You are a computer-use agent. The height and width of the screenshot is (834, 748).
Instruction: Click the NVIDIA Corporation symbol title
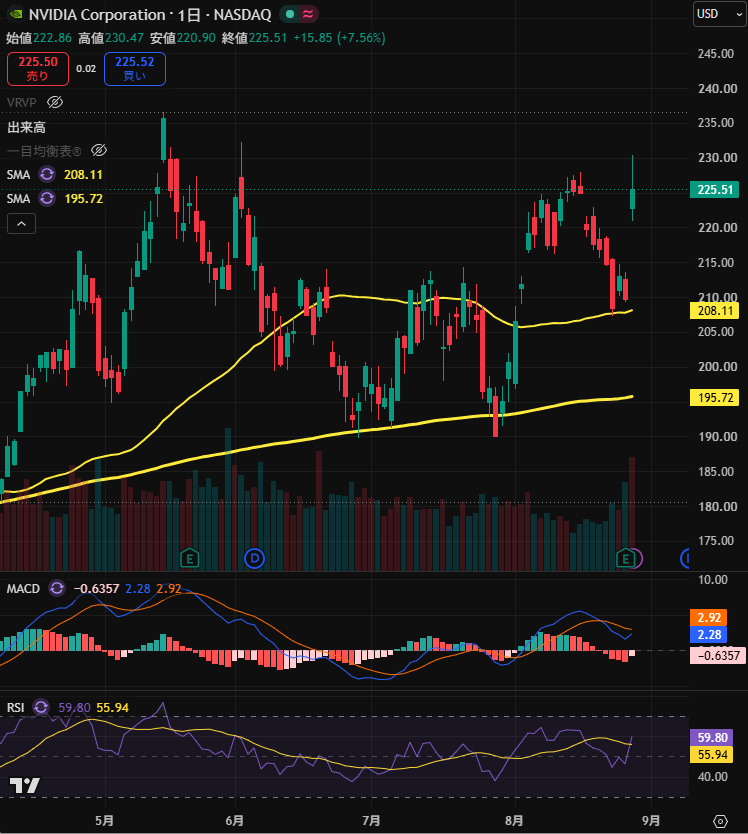coord(97,14)
